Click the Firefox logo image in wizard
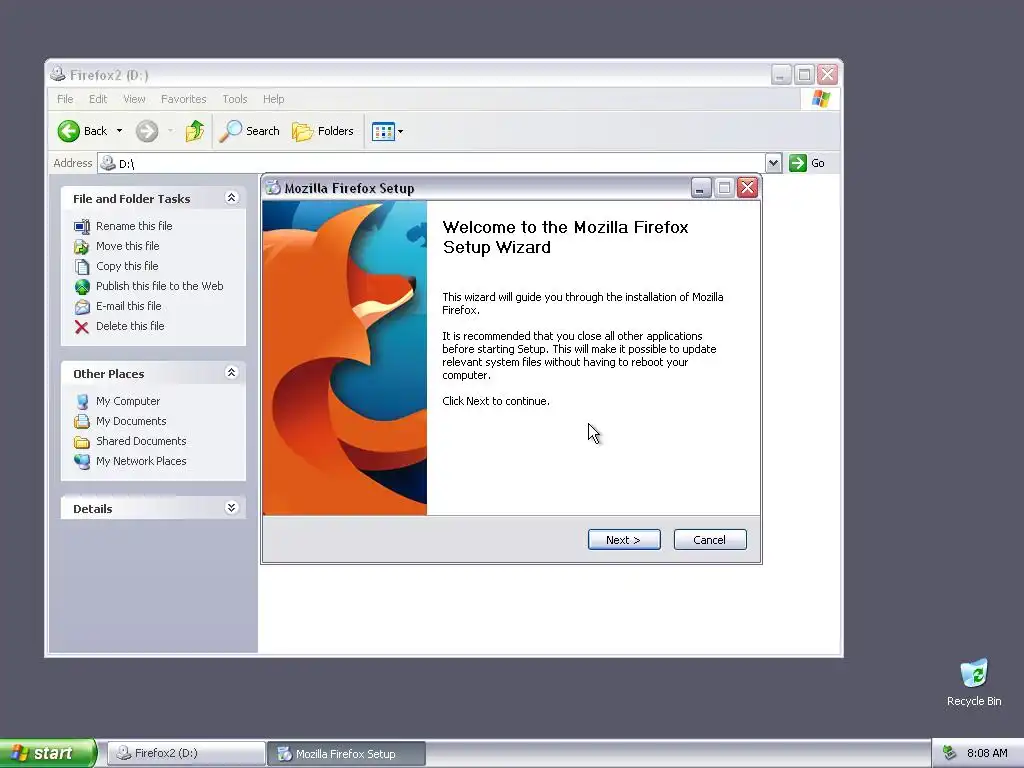1024x768 pixels. tap(345, 358)
